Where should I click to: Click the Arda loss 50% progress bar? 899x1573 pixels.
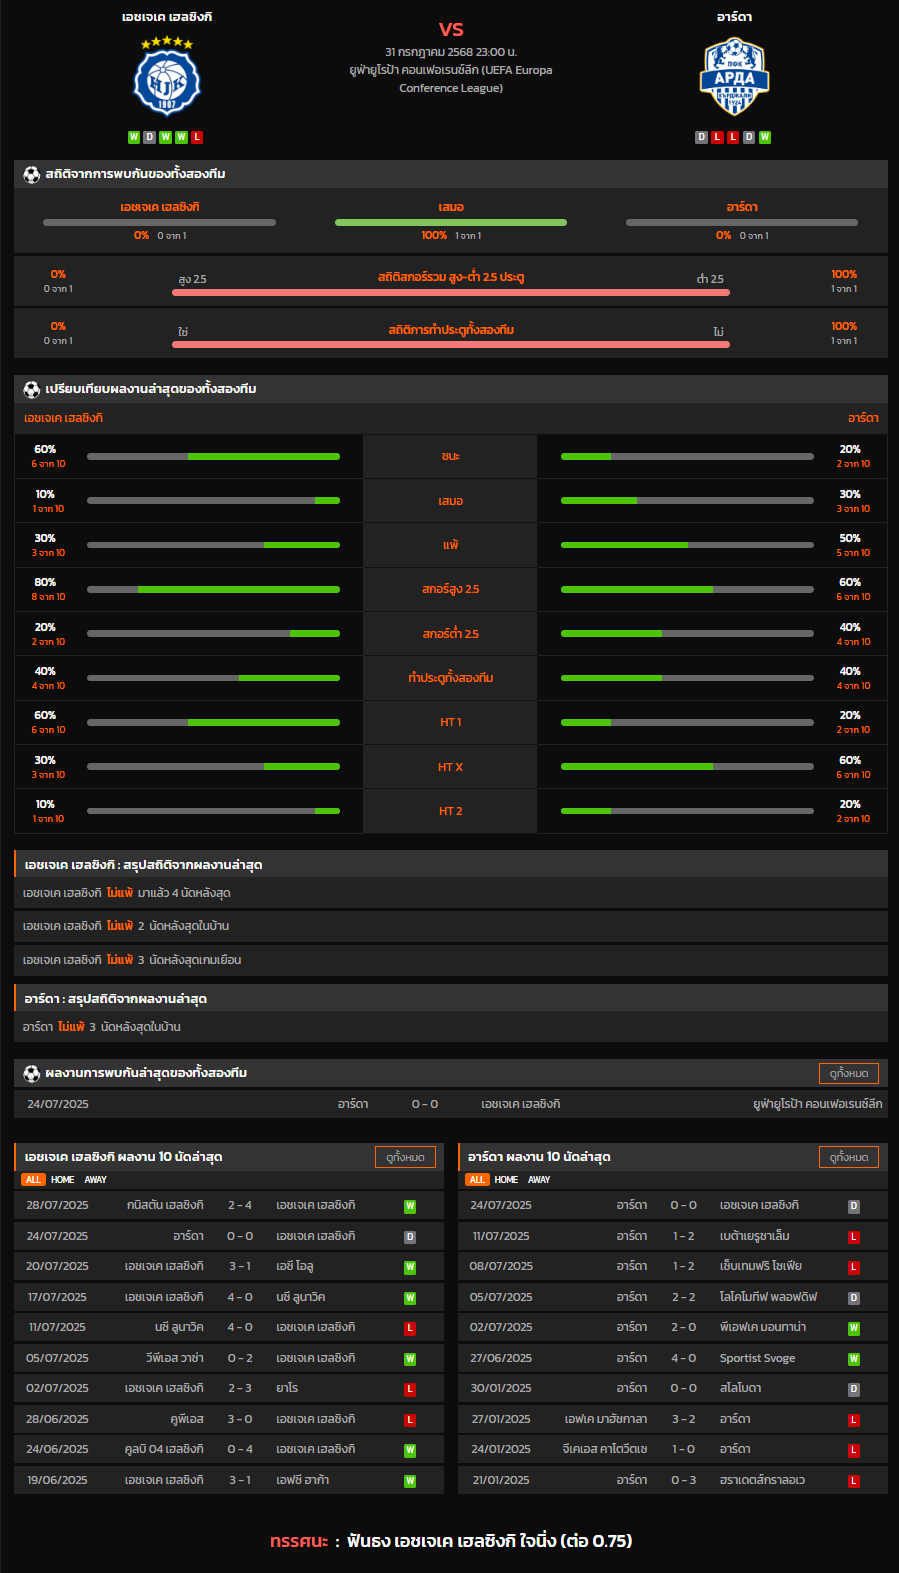click(x=687, y=545)
